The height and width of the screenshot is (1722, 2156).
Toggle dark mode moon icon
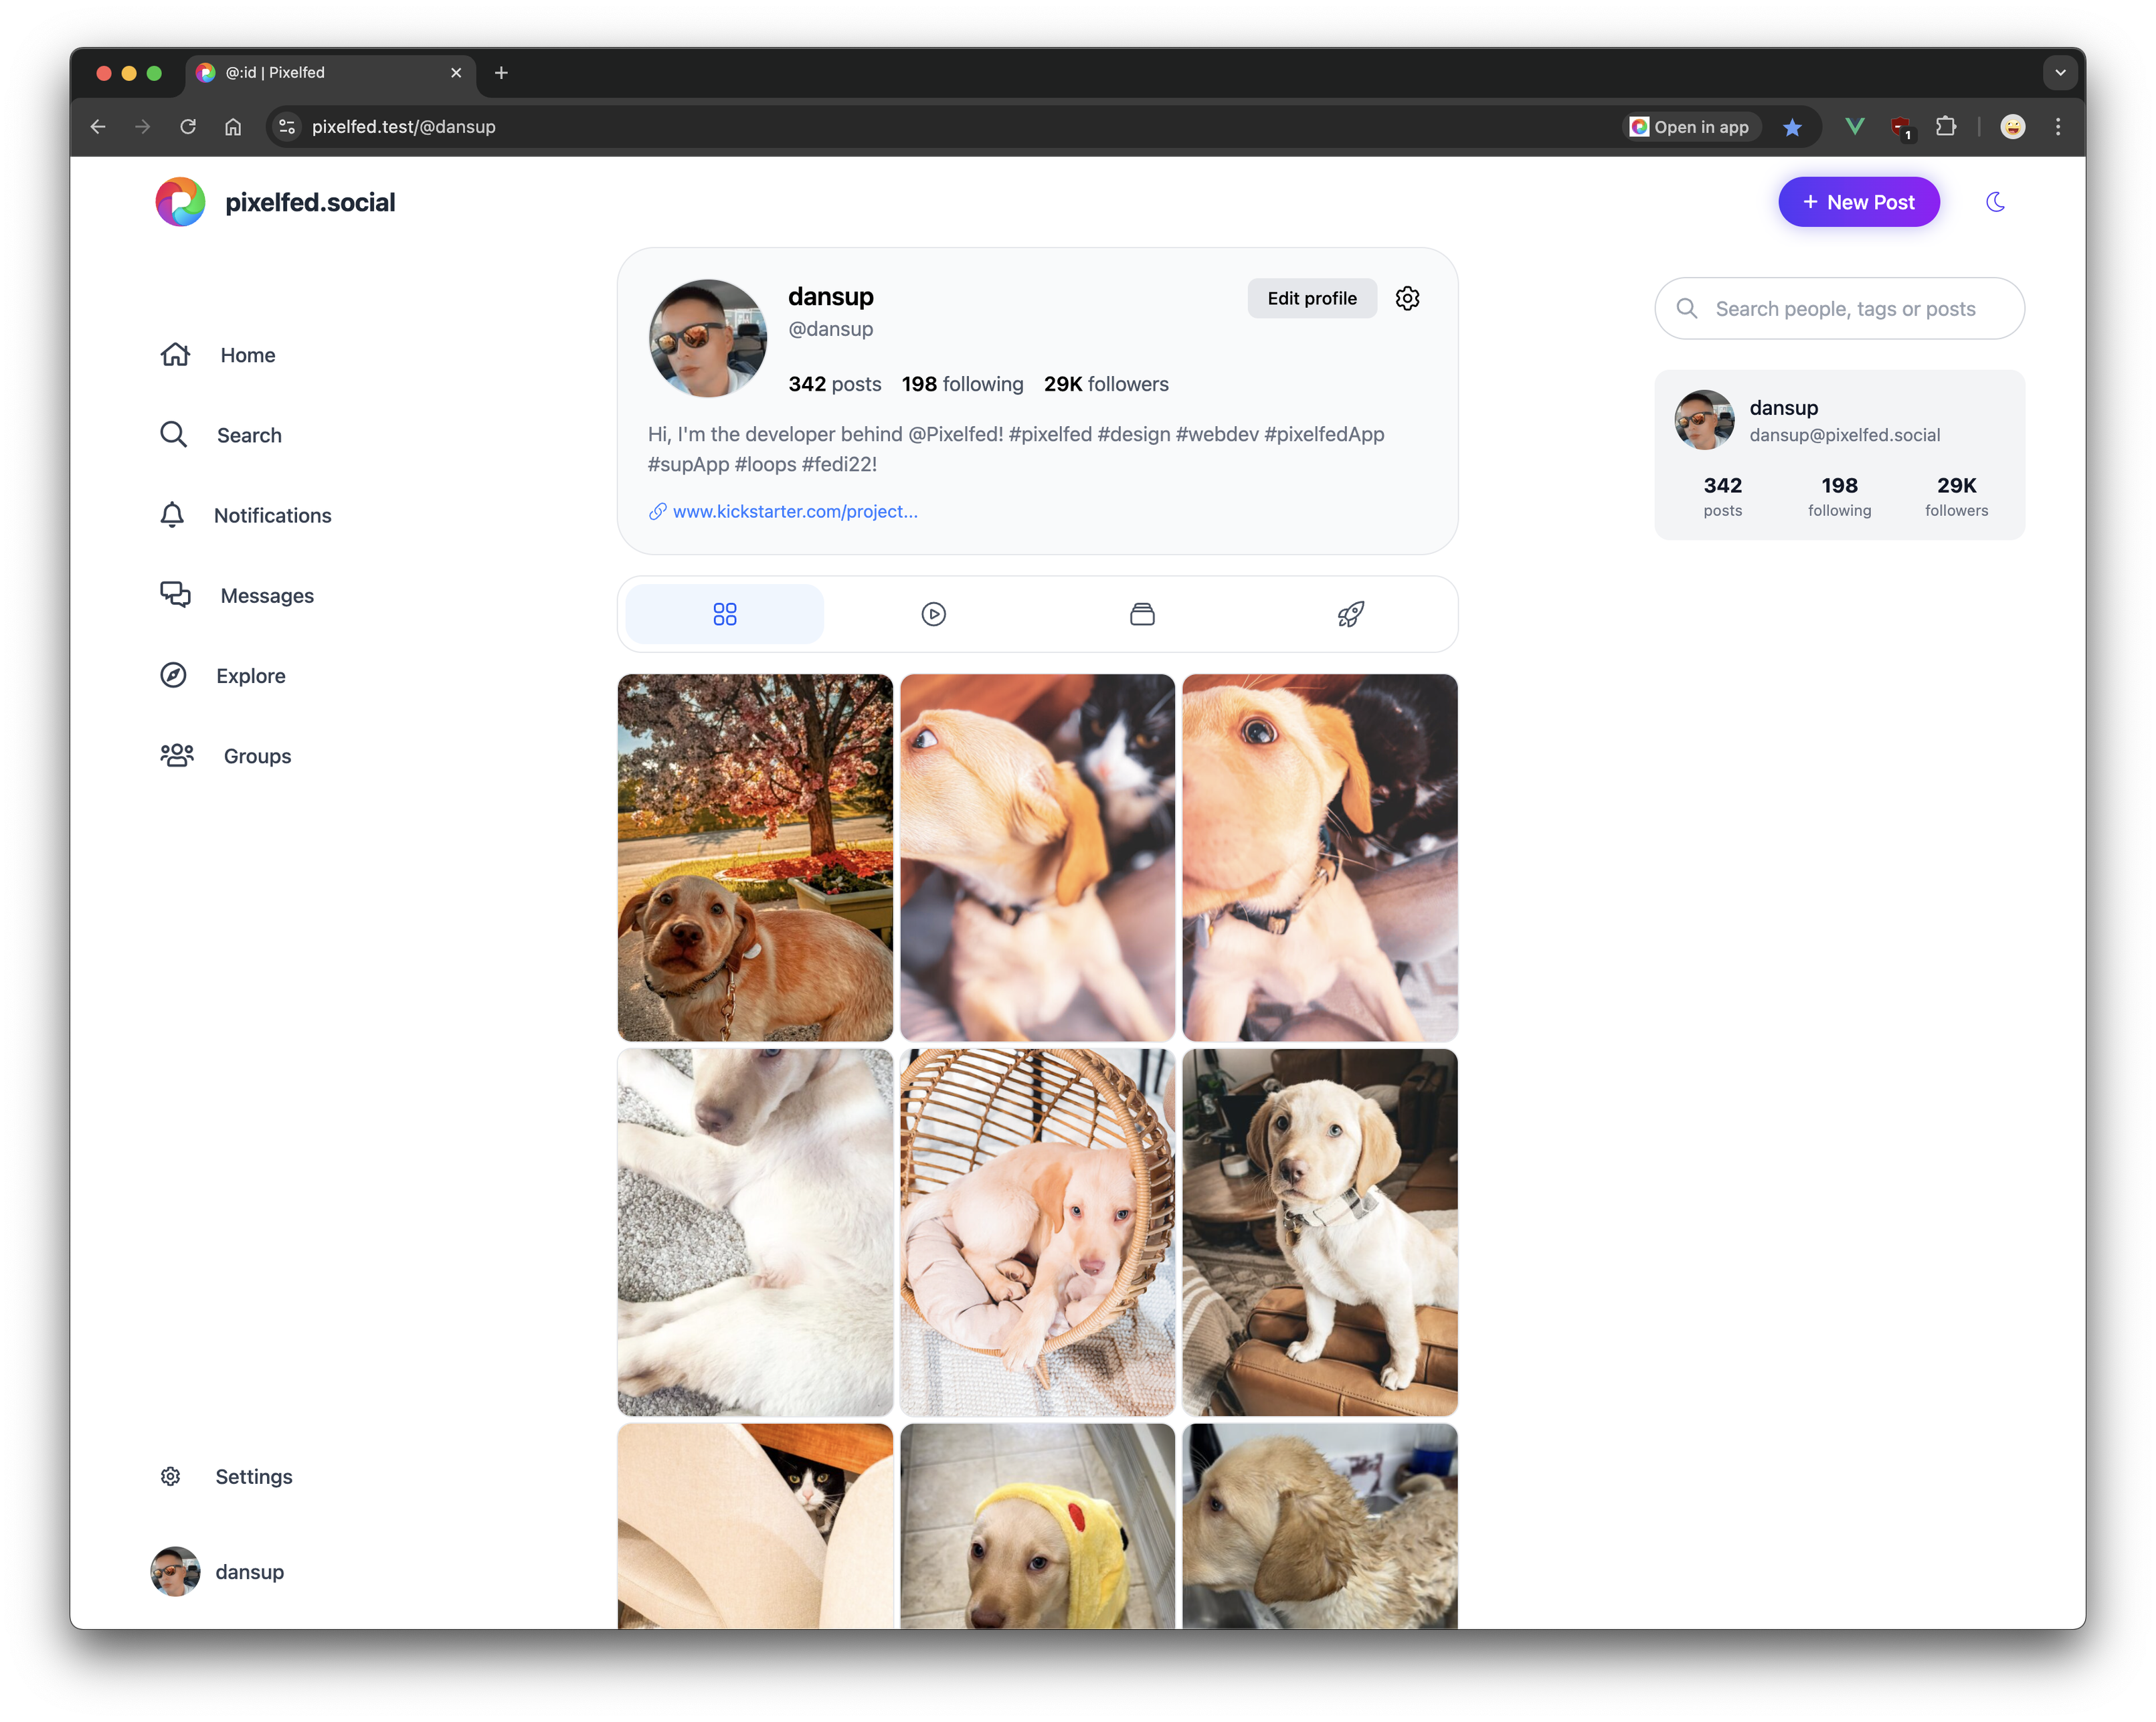coord(1995,202)
